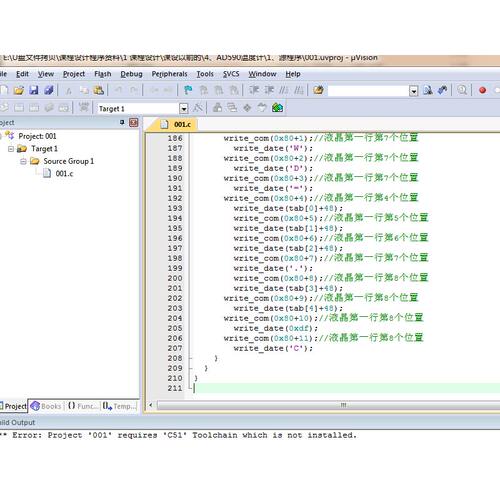Click the Paste toolbar icon

99,90
